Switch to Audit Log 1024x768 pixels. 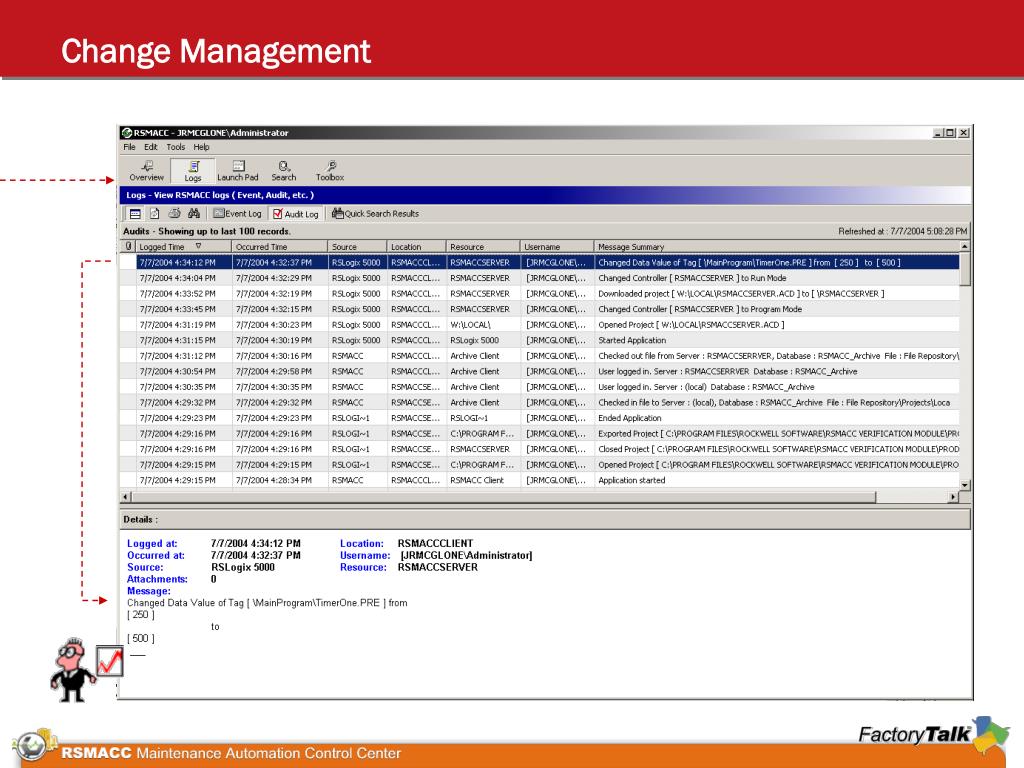click(x=296, y=214)
